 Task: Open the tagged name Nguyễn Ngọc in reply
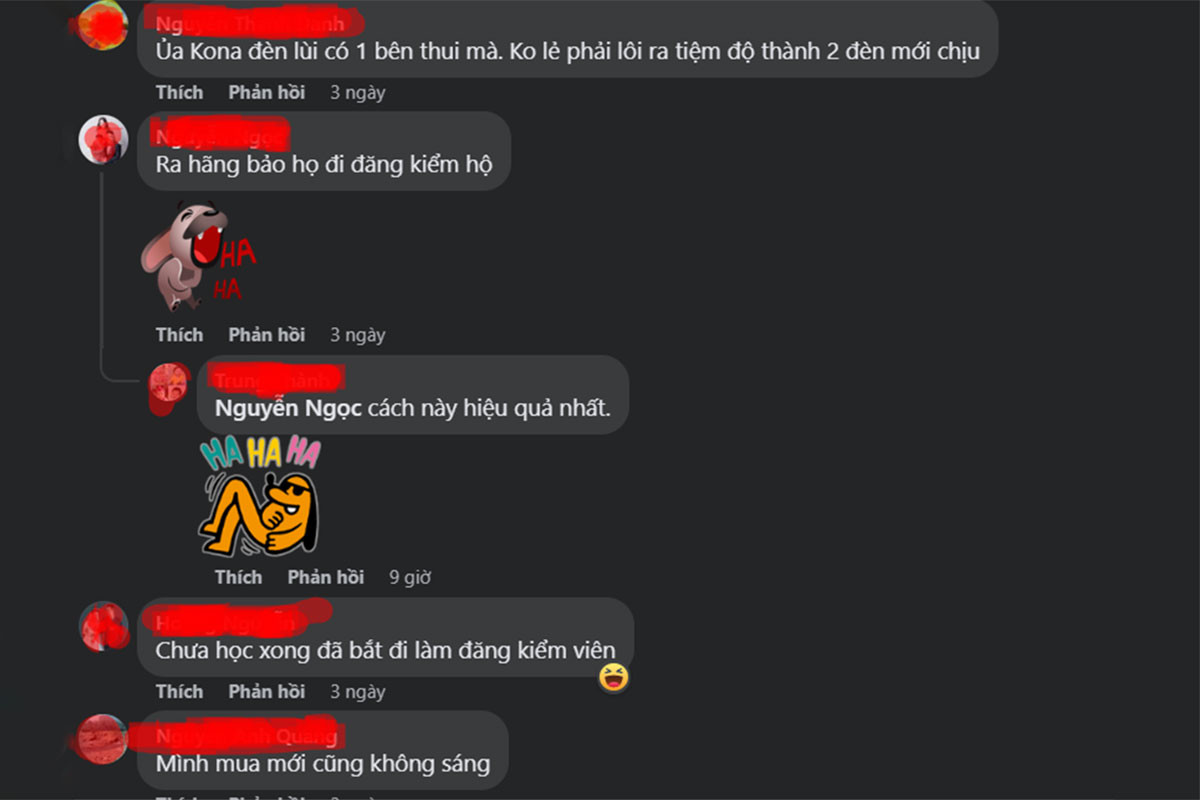[x=288, y=409]
